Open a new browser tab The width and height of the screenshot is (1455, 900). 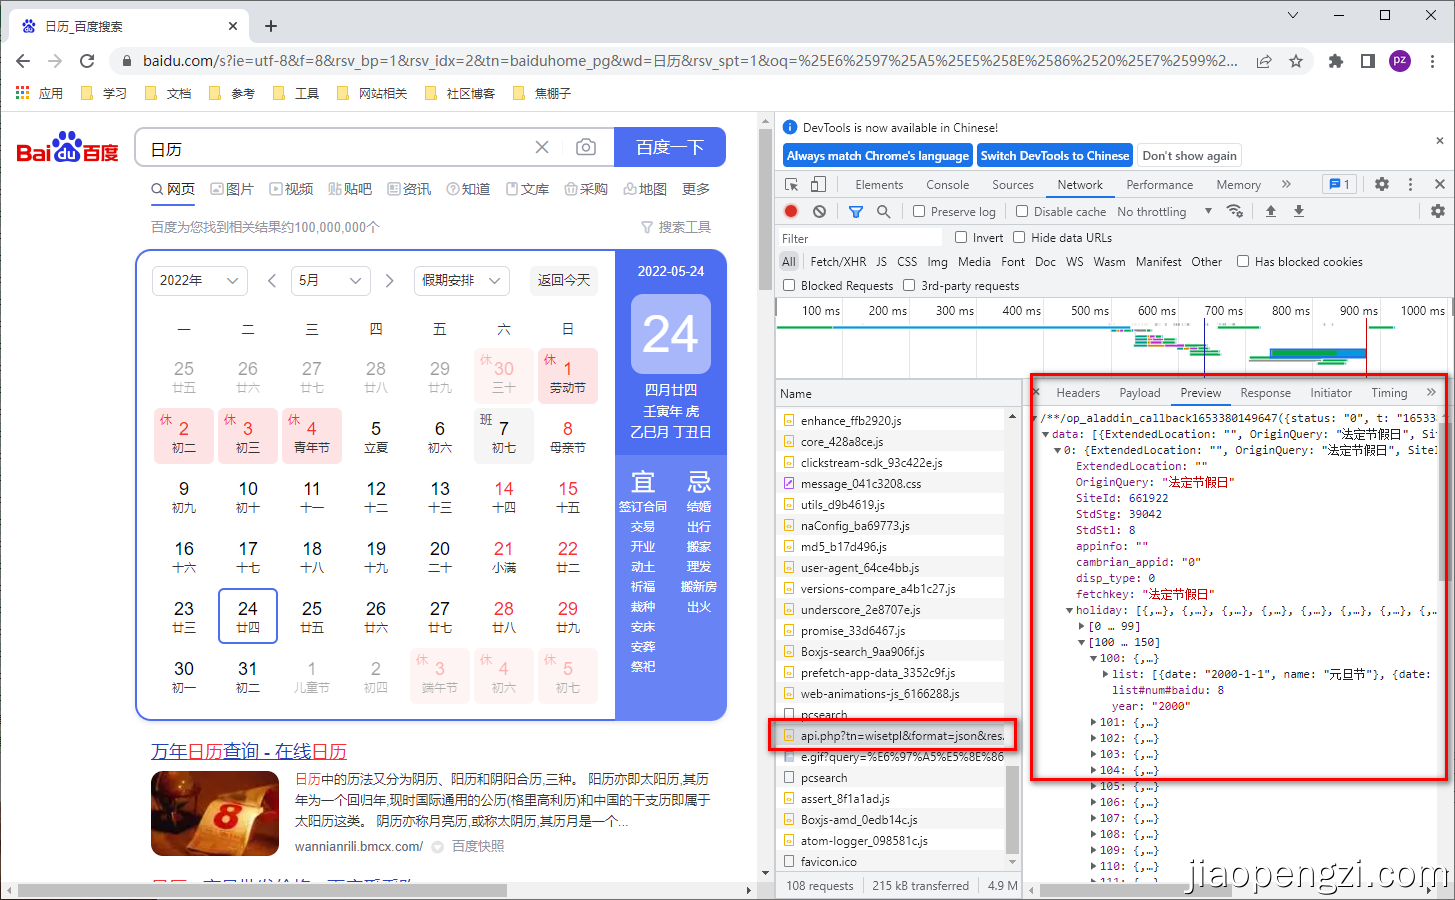pos(271,26)
